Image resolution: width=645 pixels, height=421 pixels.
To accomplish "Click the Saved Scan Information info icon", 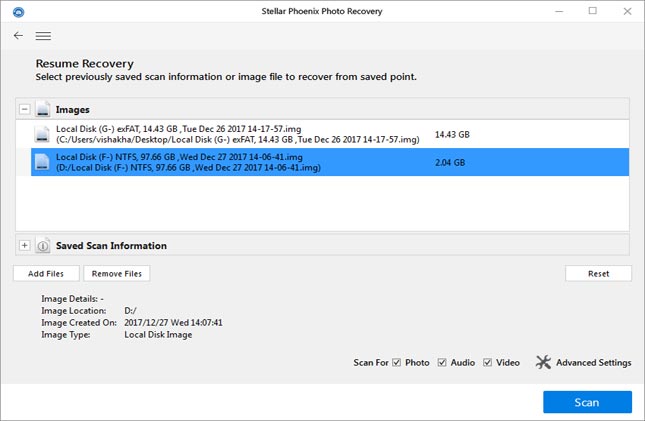I will coord(43,245).
